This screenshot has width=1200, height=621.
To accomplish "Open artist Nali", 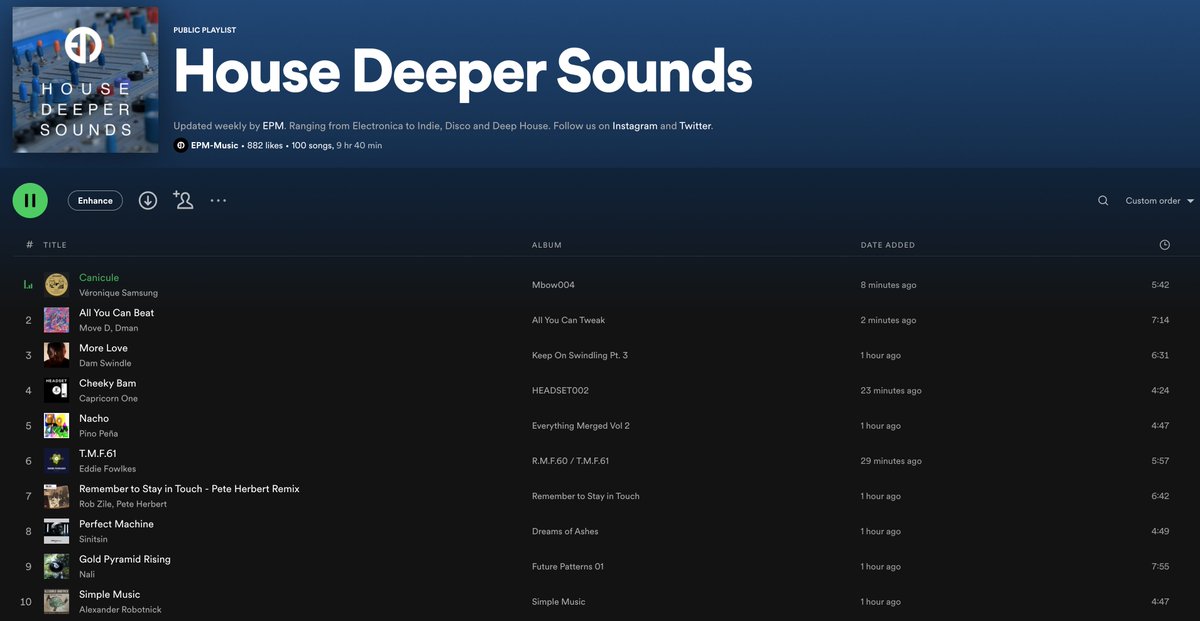I will click(x=85, y=574).
